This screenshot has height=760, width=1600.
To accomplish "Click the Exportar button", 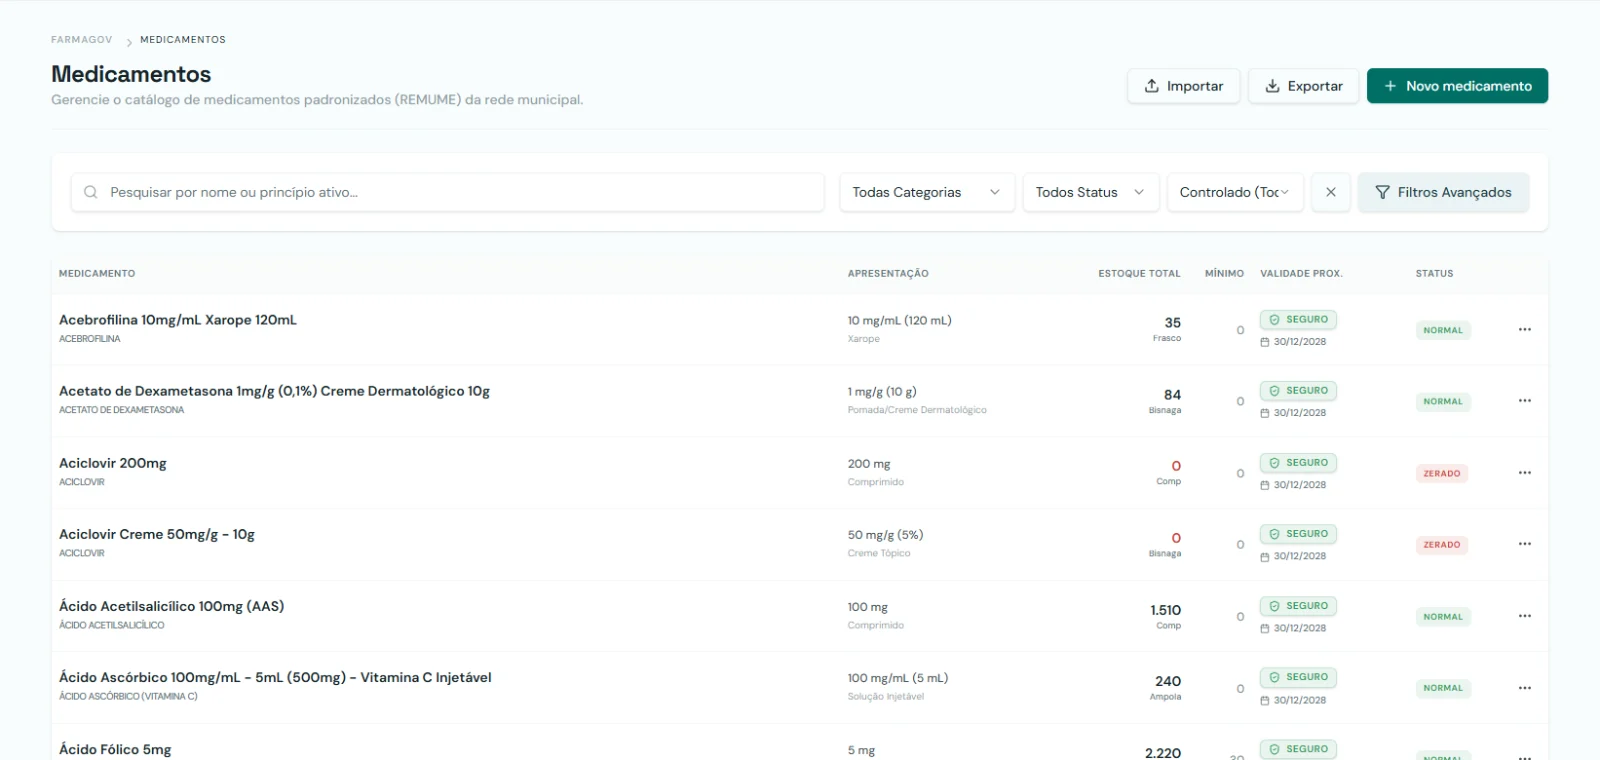I will point(1304,86).
